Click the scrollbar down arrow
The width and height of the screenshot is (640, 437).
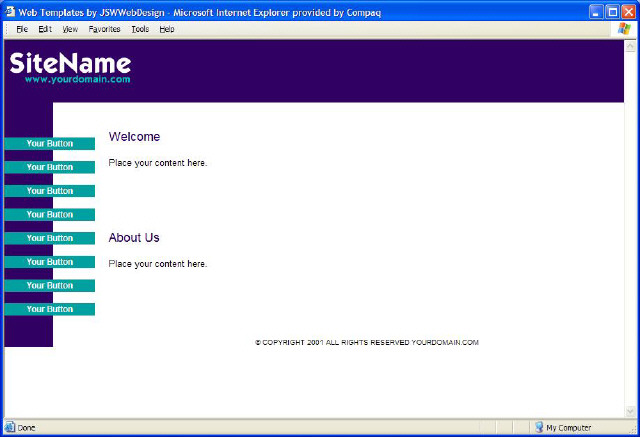tap(629, 411)
